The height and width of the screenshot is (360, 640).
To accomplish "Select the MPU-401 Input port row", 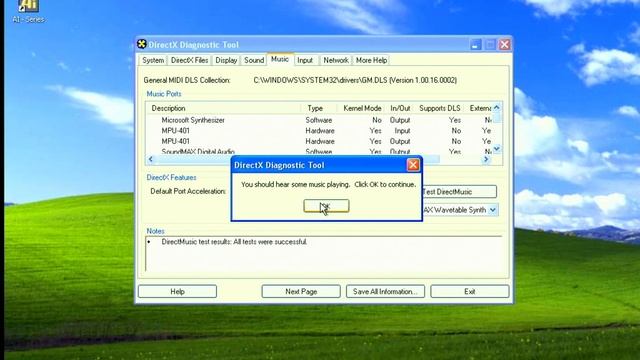I will coord(319,131).
